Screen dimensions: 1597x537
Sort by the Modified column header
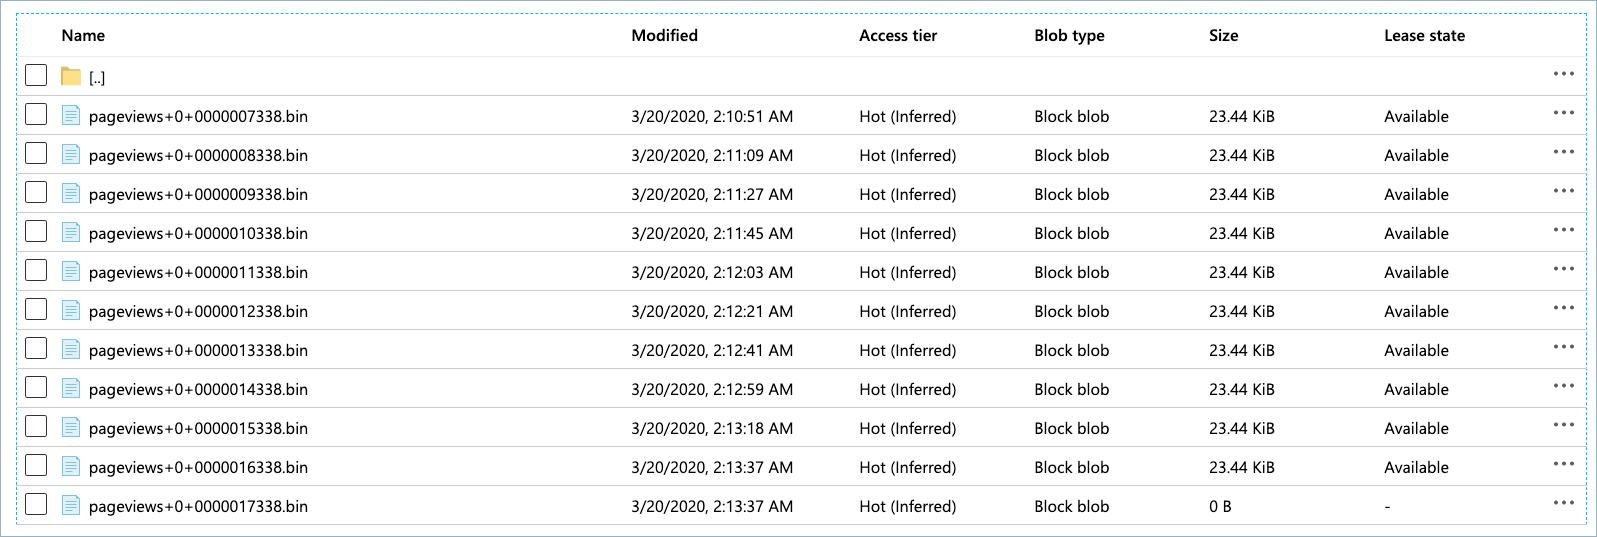click(x=664, y=35)
